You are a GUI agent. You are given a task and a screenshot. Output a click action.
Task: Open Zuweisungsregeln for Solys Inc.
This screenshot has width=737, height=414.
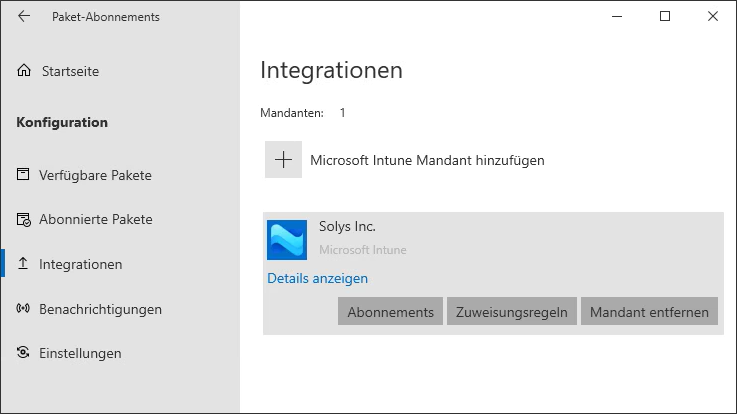tap(511, 312)
